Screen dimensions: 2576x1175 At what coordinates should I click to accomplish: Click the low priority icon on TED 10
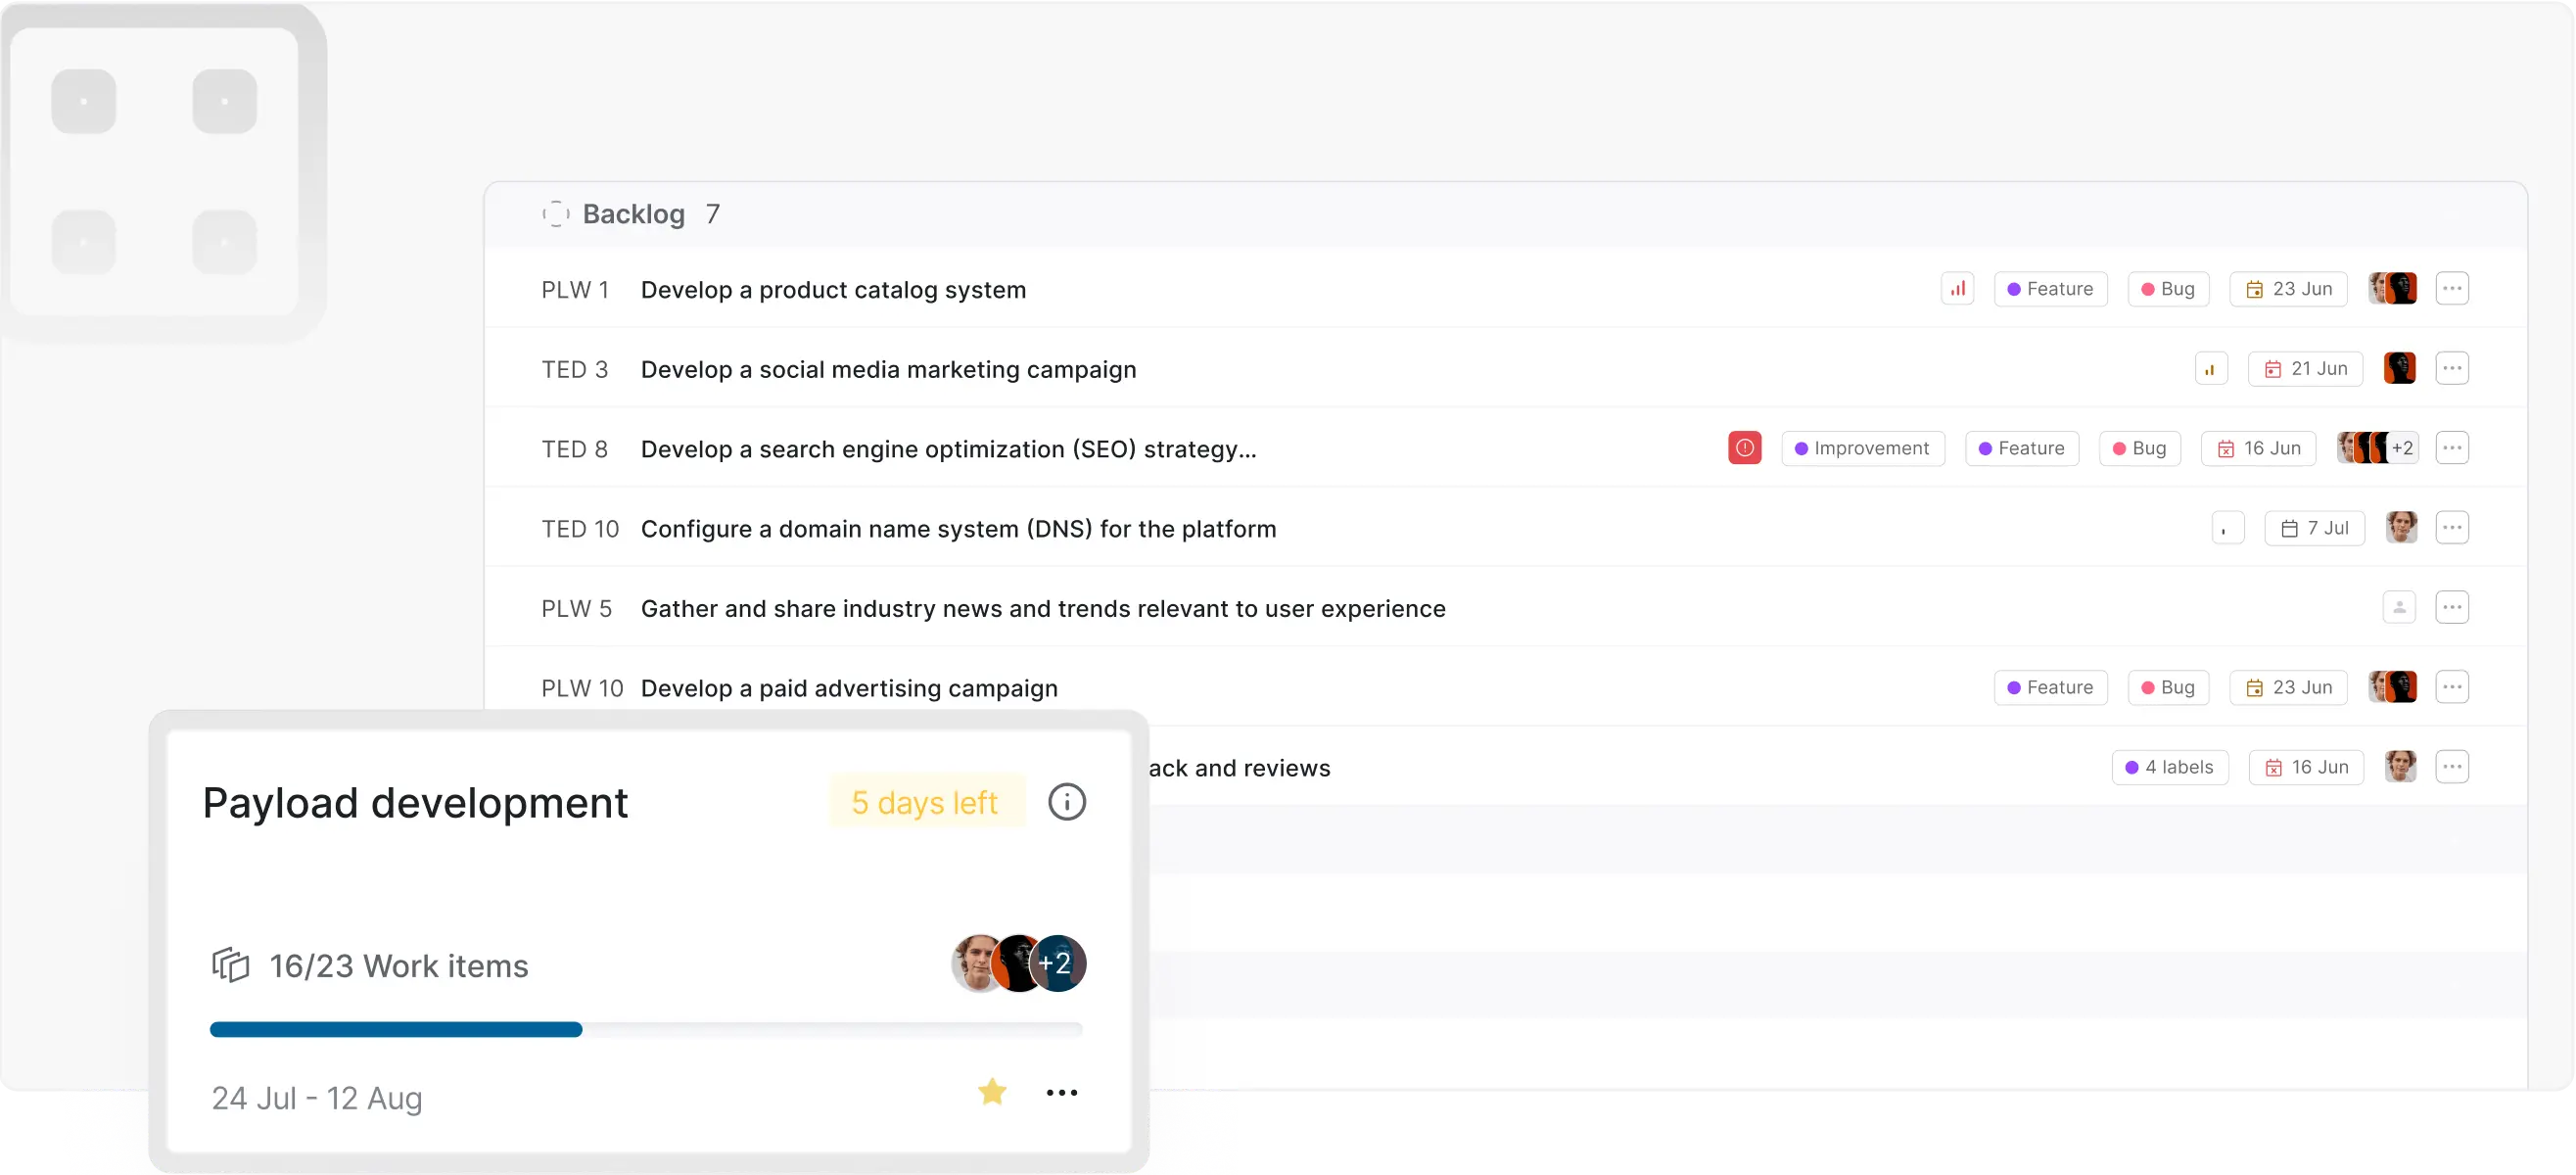[2227, 528]
